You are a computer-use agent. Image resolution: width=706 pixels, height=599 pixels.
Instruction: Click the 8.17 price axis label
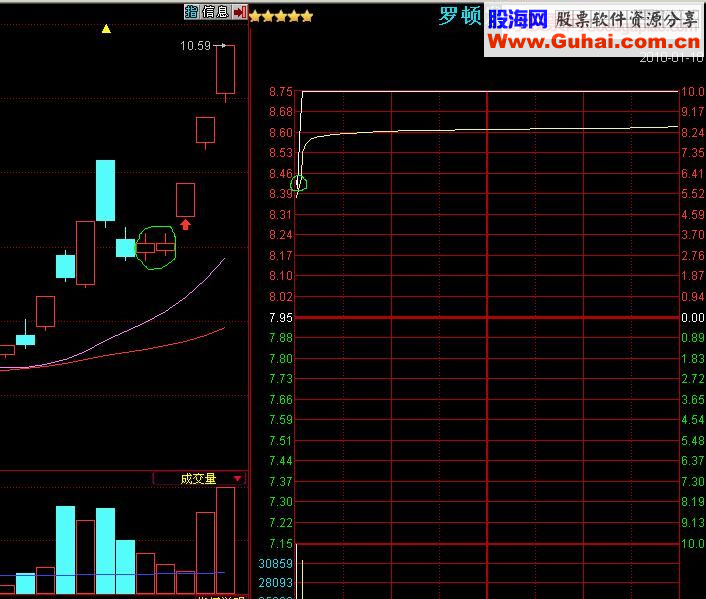281,256
